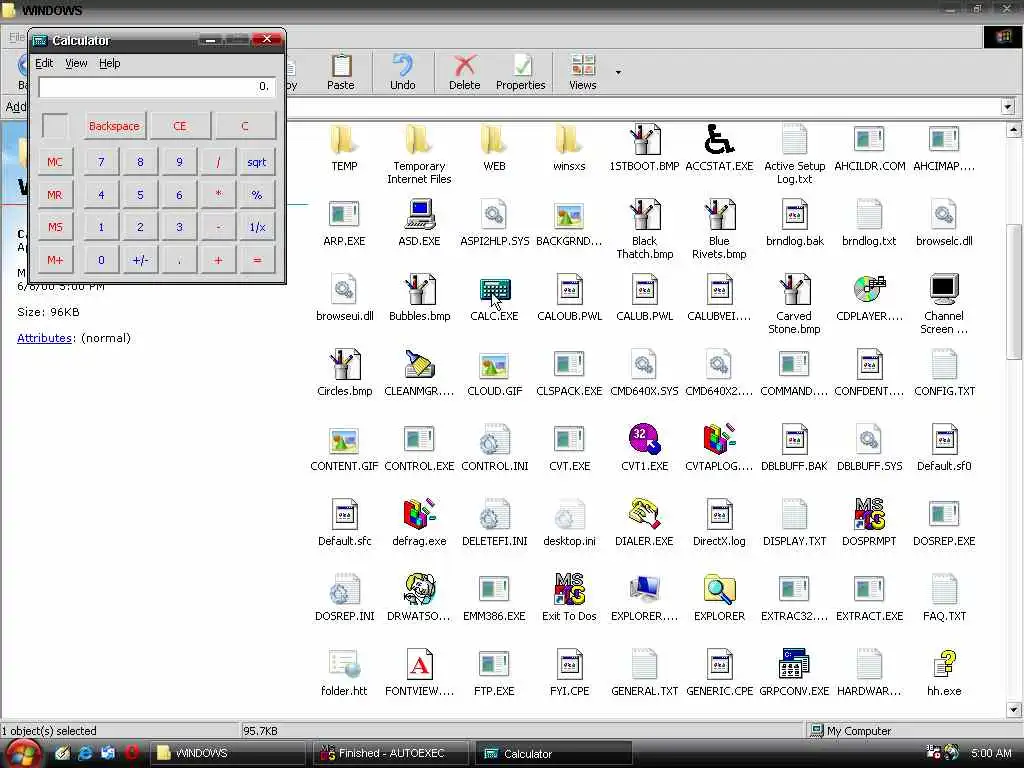Open the Temporary Internet Files folder
This screenshot has width=1024, height=768.
pos(419,140)
